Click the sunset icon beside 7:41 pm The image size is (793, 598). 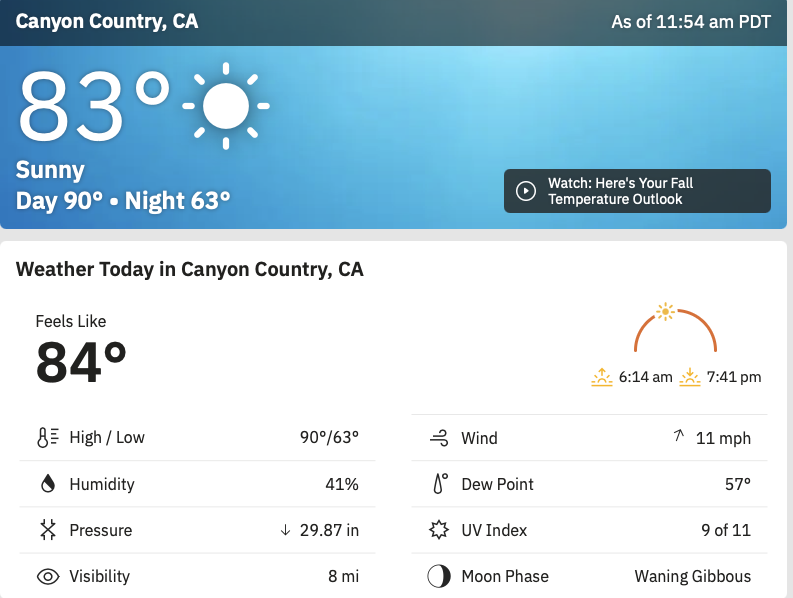click(690, 377)
